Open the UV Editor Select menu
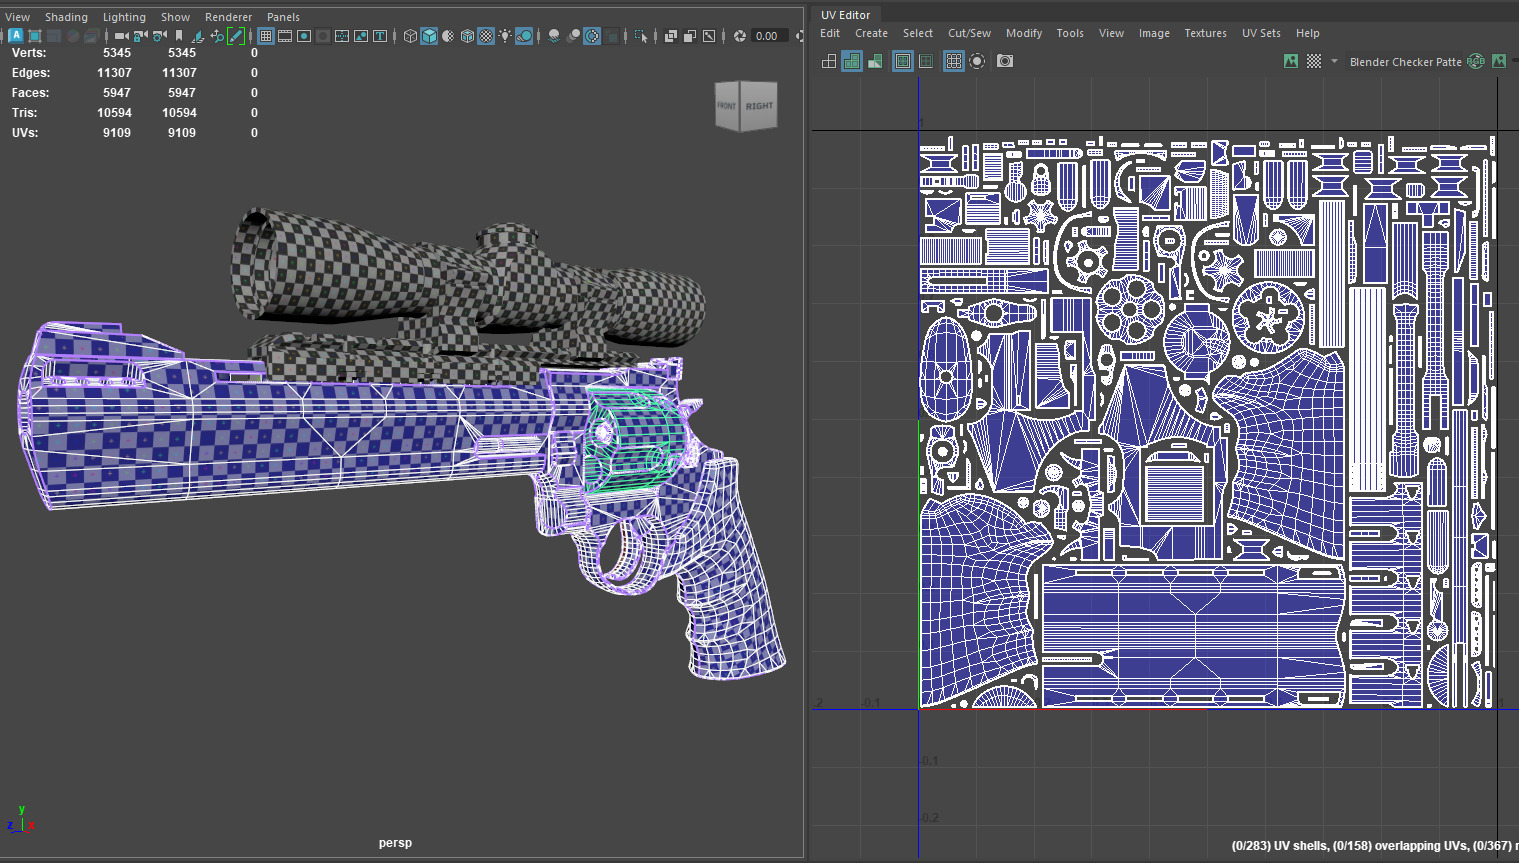 918,33
